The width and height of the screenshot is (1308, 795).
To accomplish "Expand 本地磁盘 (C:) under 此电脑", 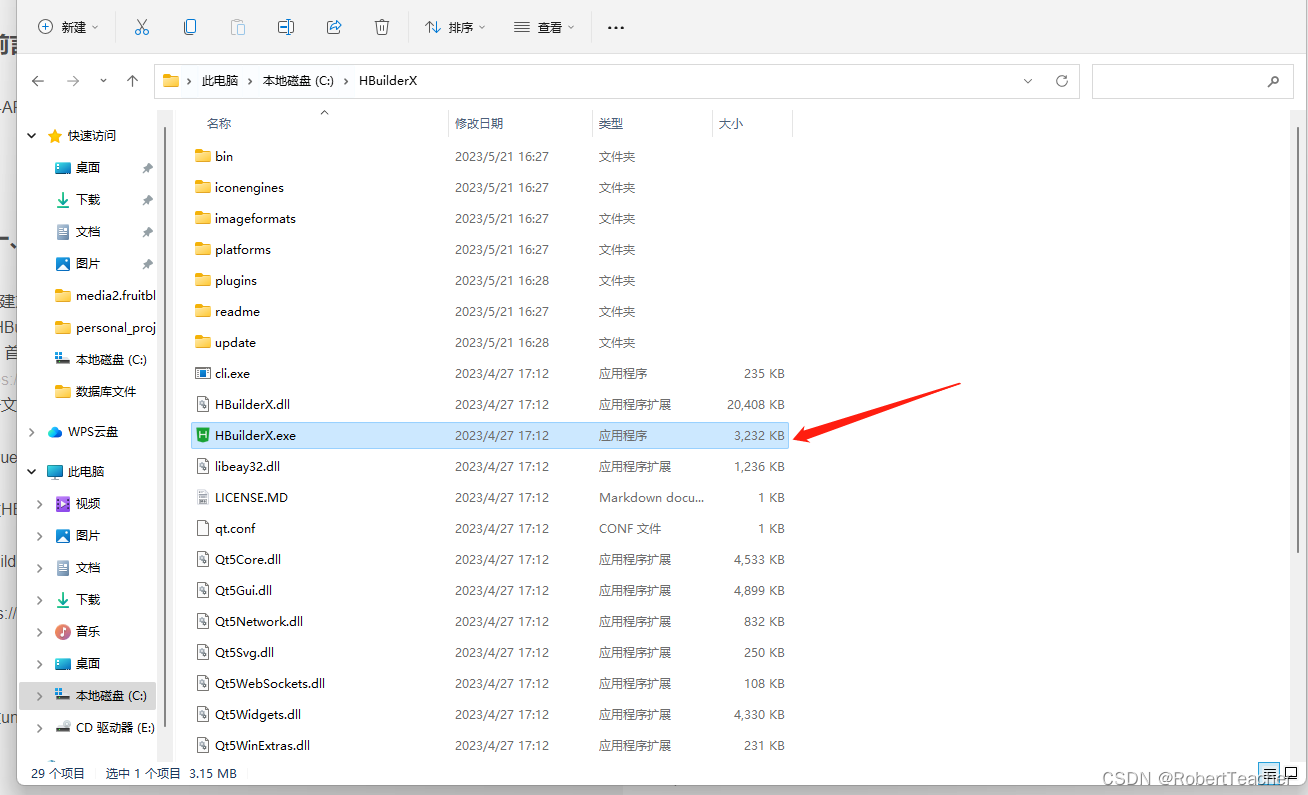I will 40,695.
